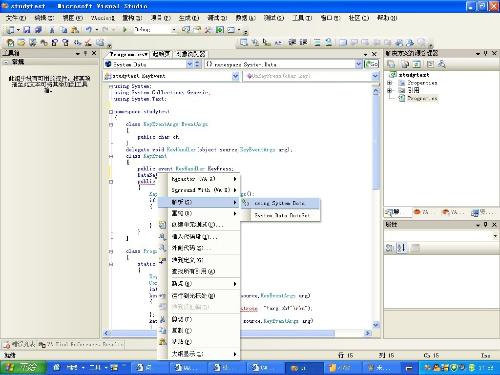
Task: Click the View Code icon in Solution Explorer
Action: (x=430, y=64)
